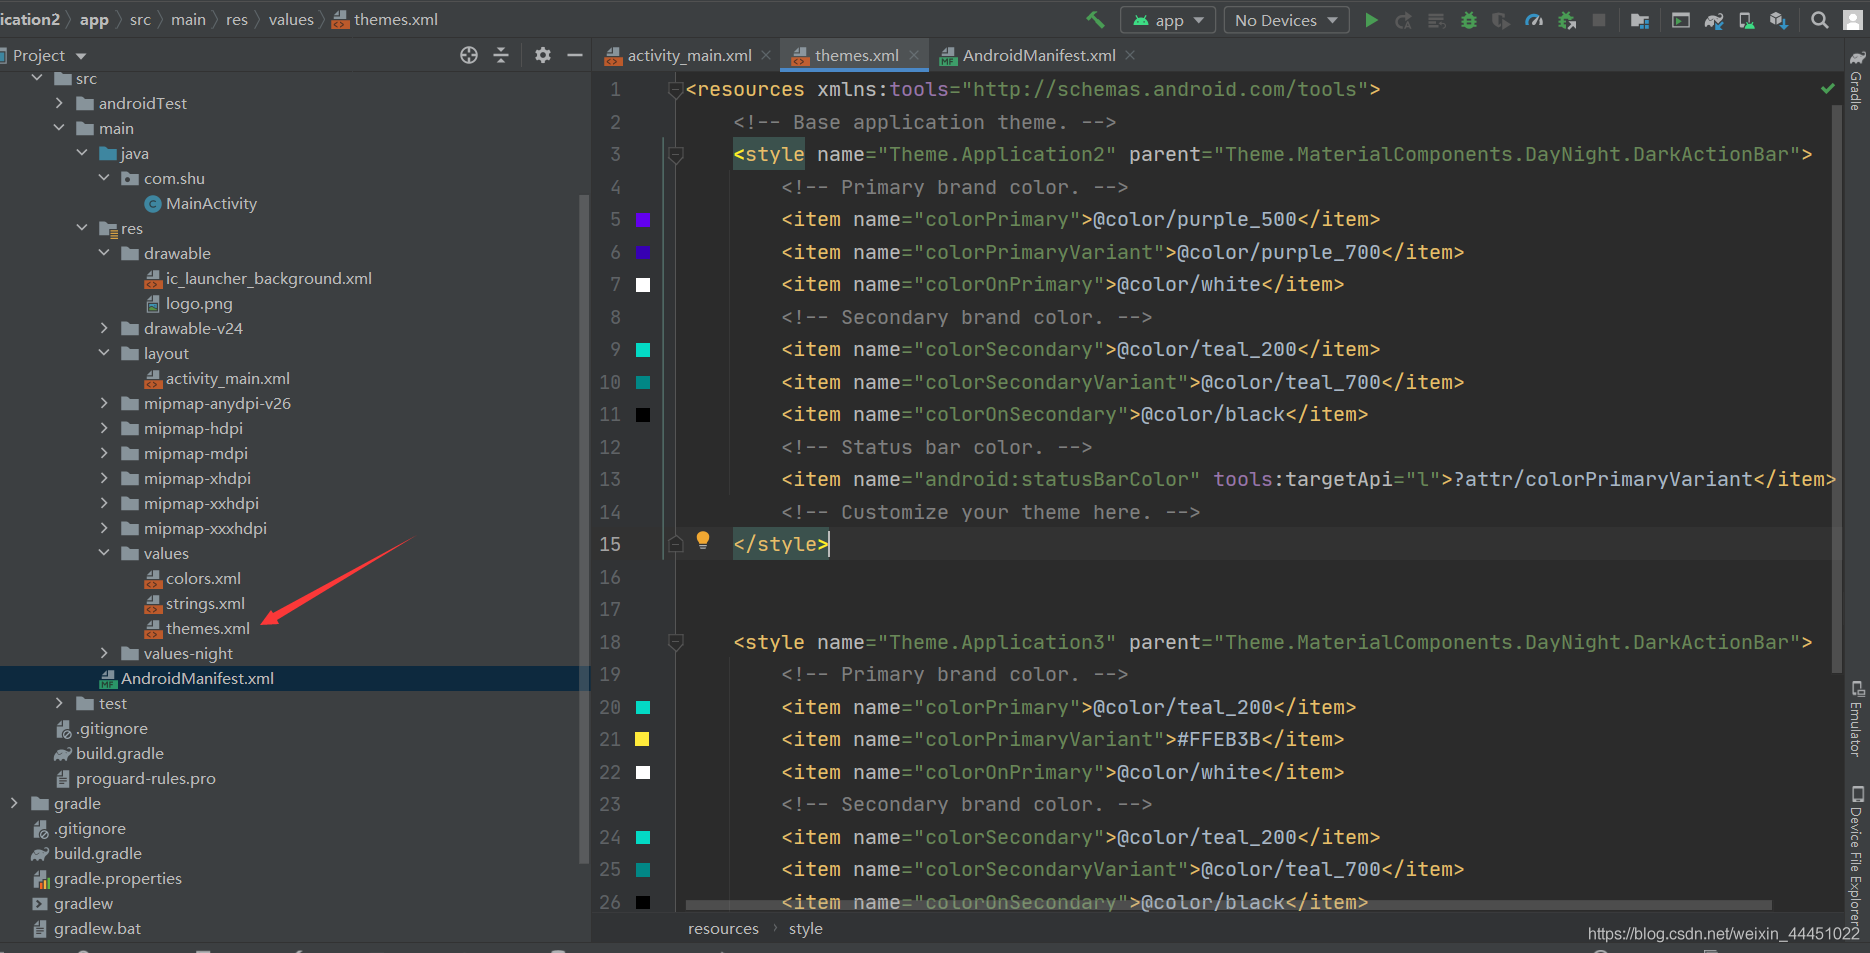1870x953 pixels.
Task: Open the SDK Manager cube icon
Action: point(1778,20)
